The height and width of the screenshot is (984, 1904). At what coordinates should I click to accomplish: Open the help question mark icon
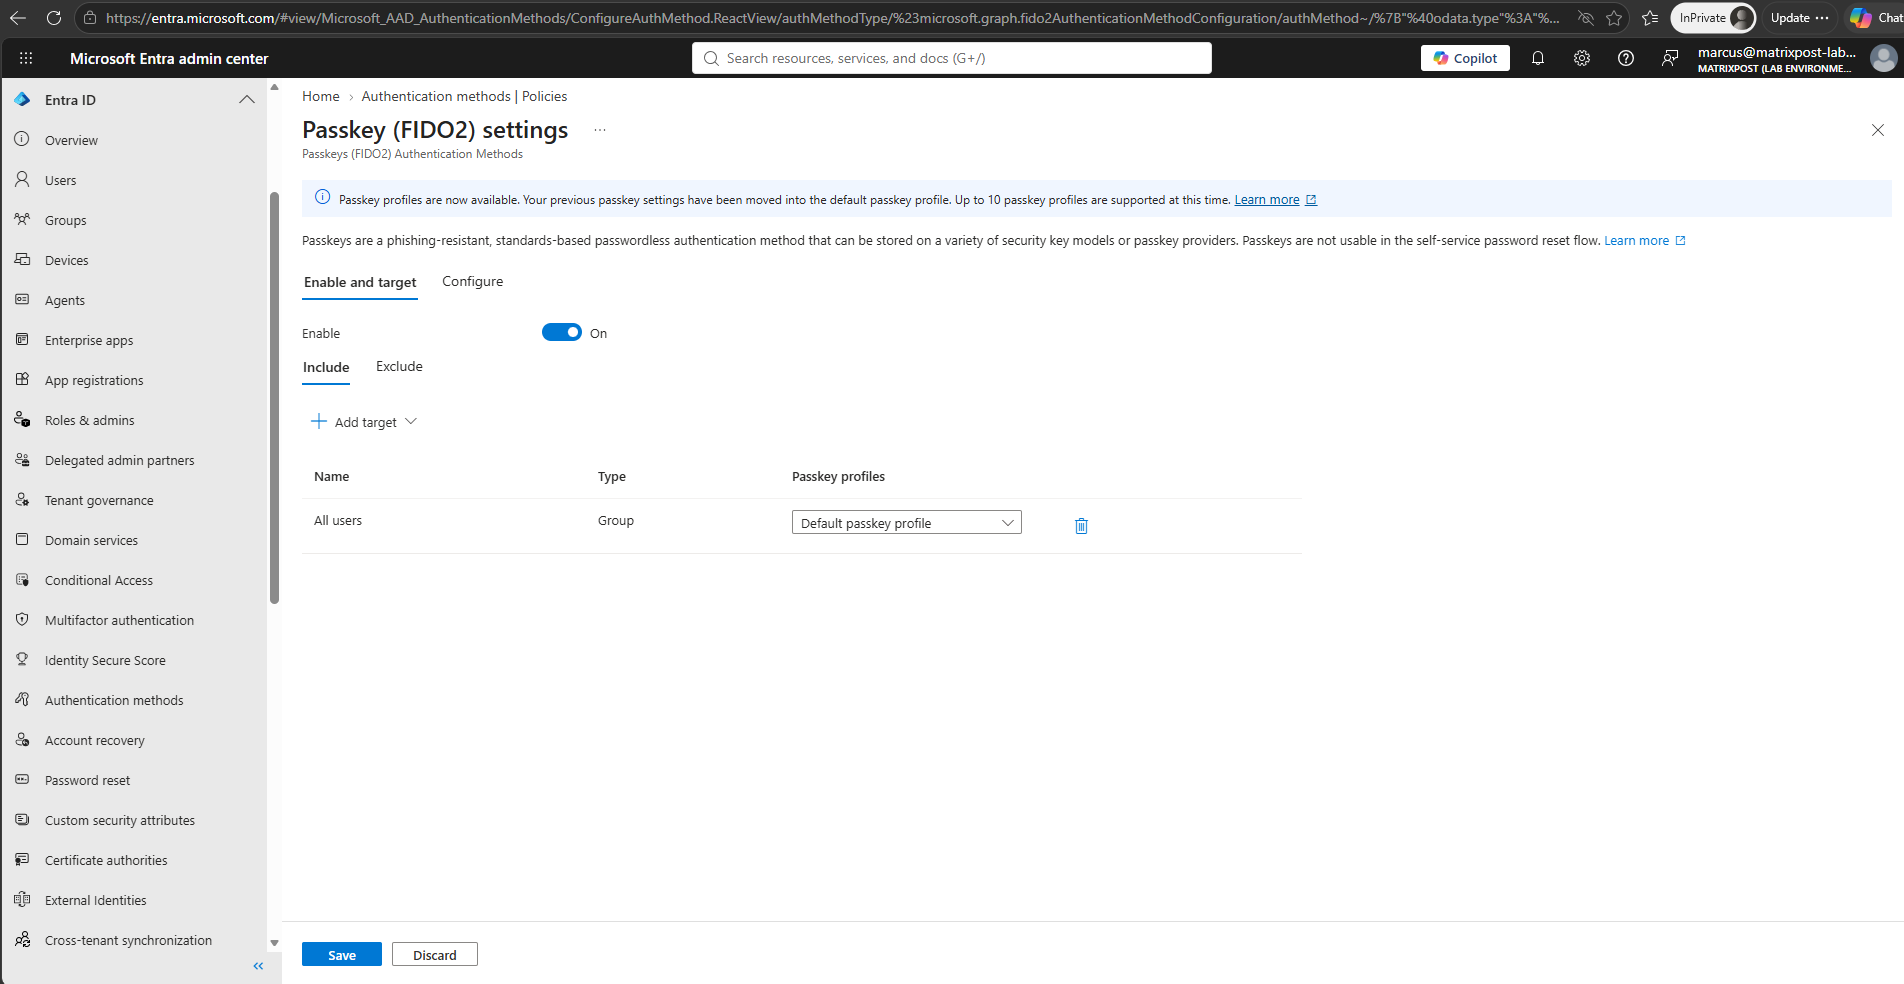coord(1626,58)
